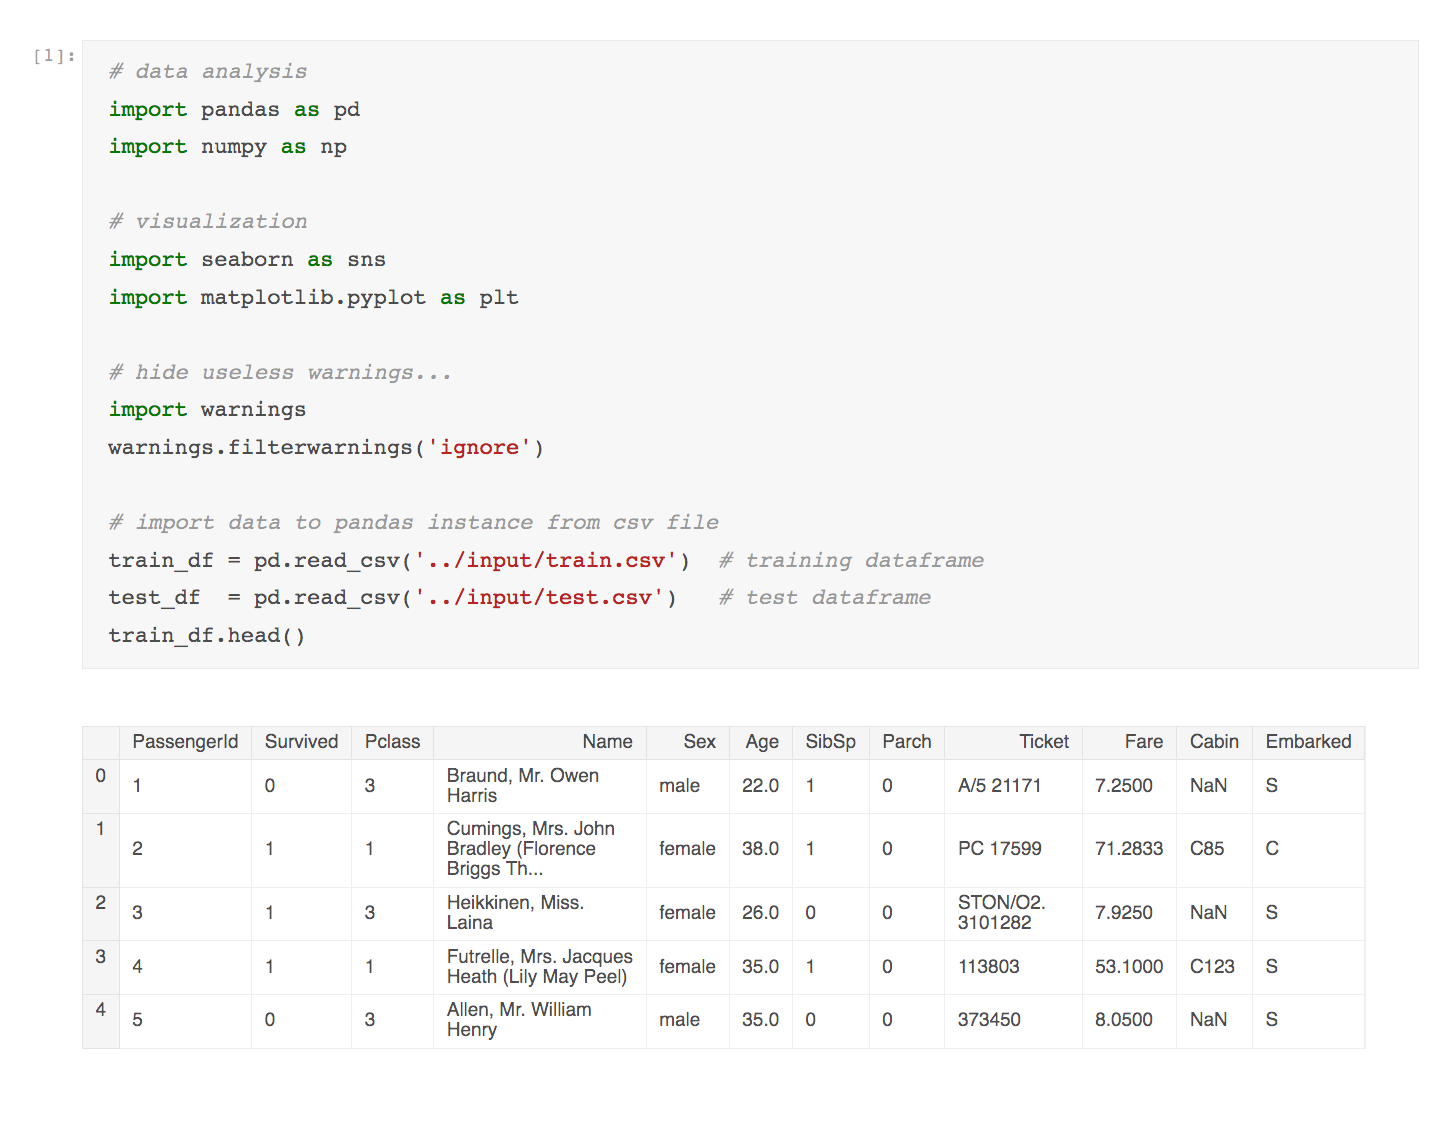This screenshot has width=1442, height=1140.
Task: Click the Parch column header
Action: pyautogui.click(x=906, y=742)
